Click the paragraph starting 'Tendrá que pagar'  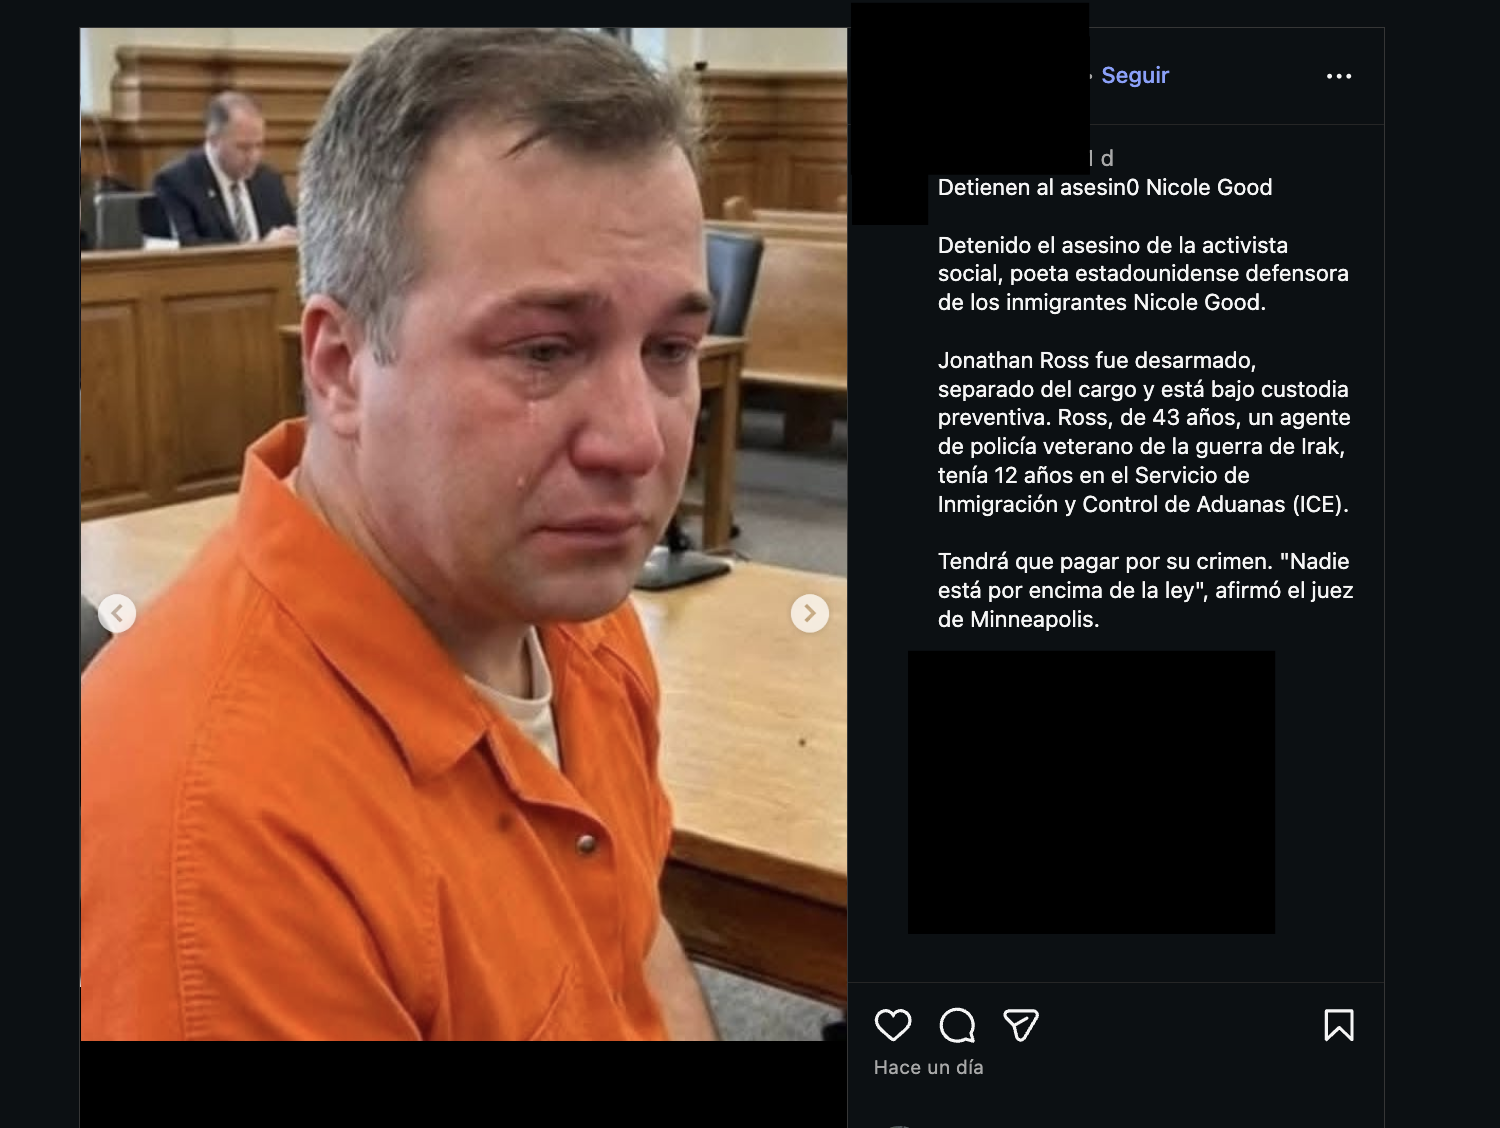pyautogui.click(x=1146, y=590)
